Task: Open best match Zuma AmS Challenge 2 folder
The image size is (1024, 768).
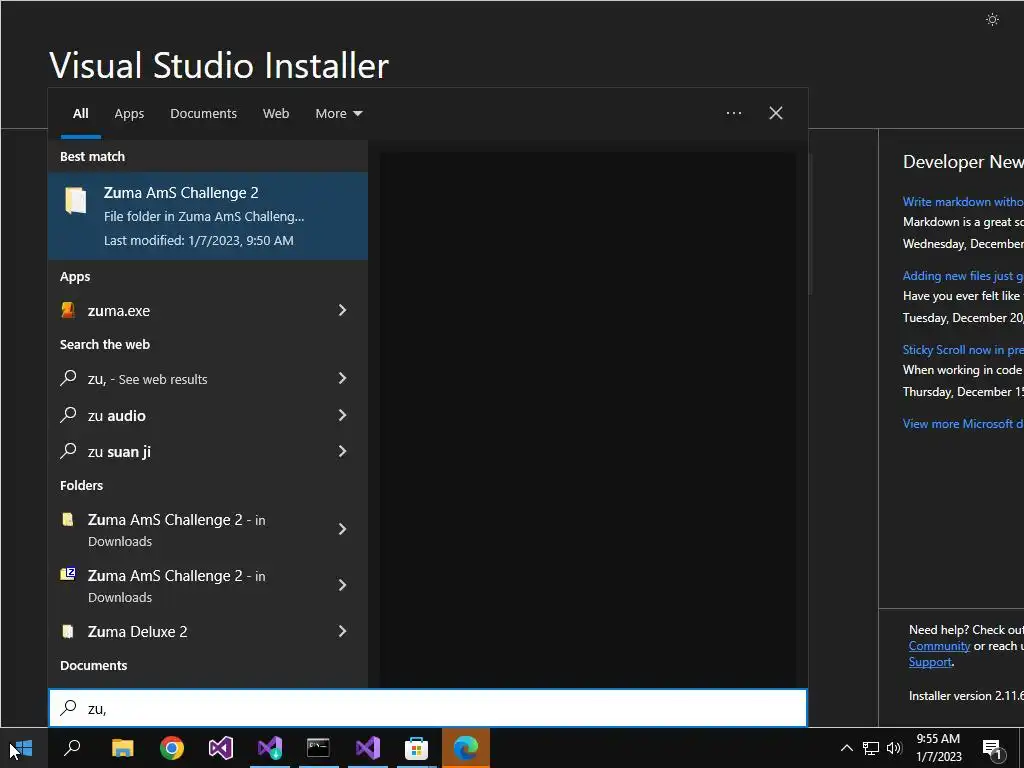Action: (x=208, y=216)
